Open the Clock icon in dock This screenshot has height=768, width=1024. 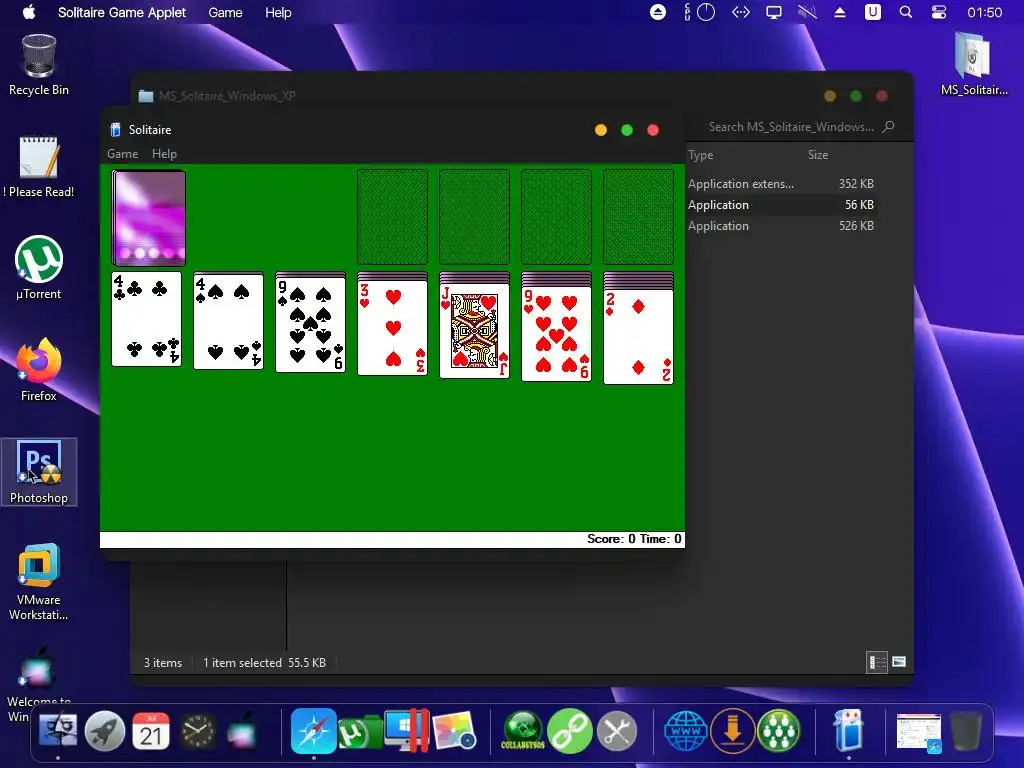[x=197, y=731]
